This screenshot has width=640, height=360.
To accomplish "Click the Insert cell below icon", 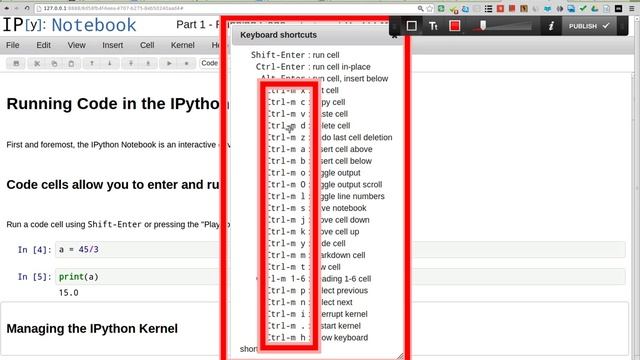I will pyautogui.click(x=148, y=63).
